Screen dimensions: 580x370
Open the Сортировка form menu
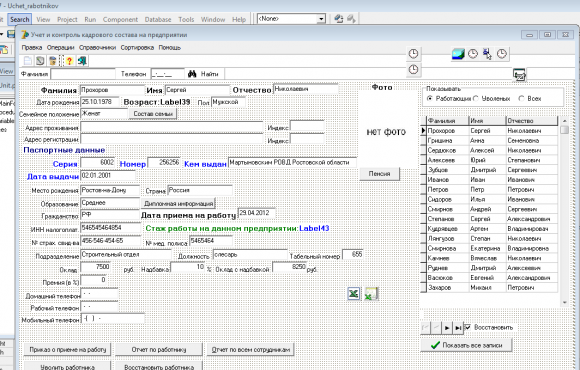click(137, 47)
